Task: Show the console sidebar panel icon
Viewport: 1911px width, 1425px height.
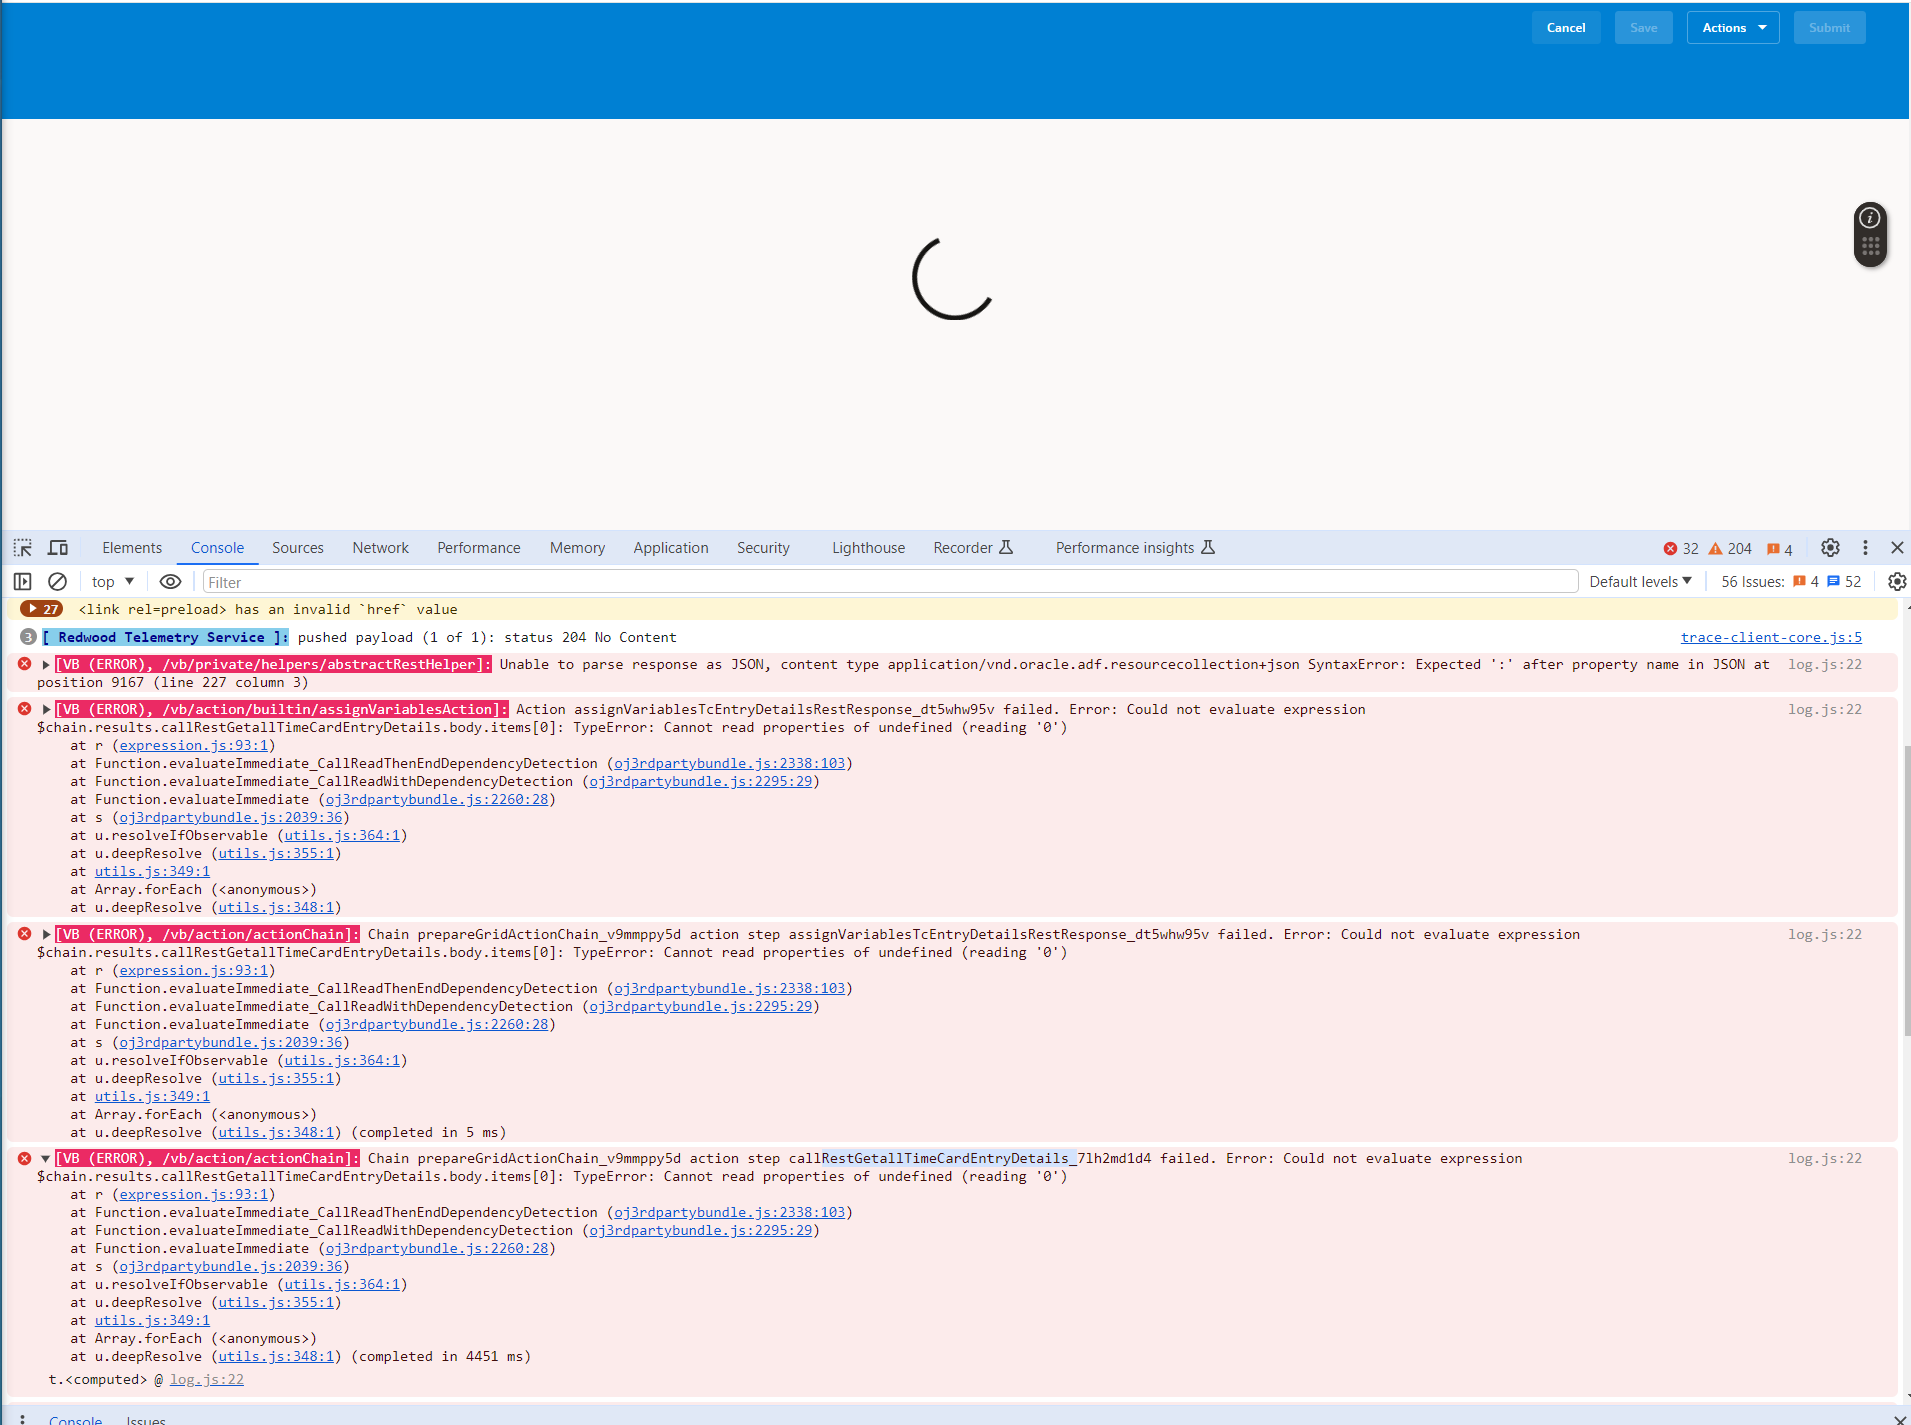Action: (21, 581)
